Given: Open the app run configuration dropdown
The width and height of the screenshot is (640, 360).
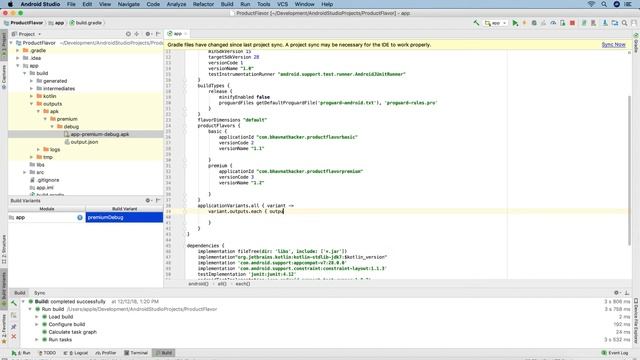Looking at the screenshot, I should (496, 23).
